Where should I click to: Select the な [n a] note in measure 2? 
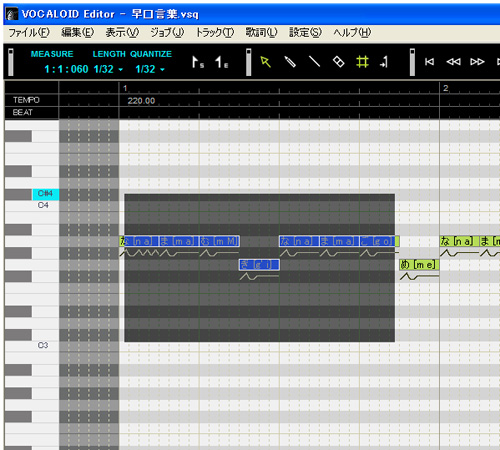[x=459, y=241]
